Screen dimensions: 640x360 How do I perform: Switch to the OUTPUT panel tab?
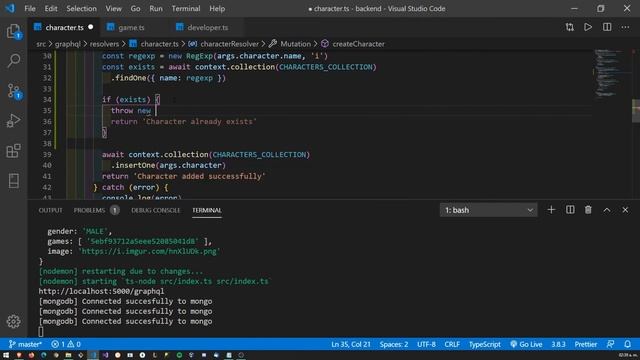tap(50, 210)
